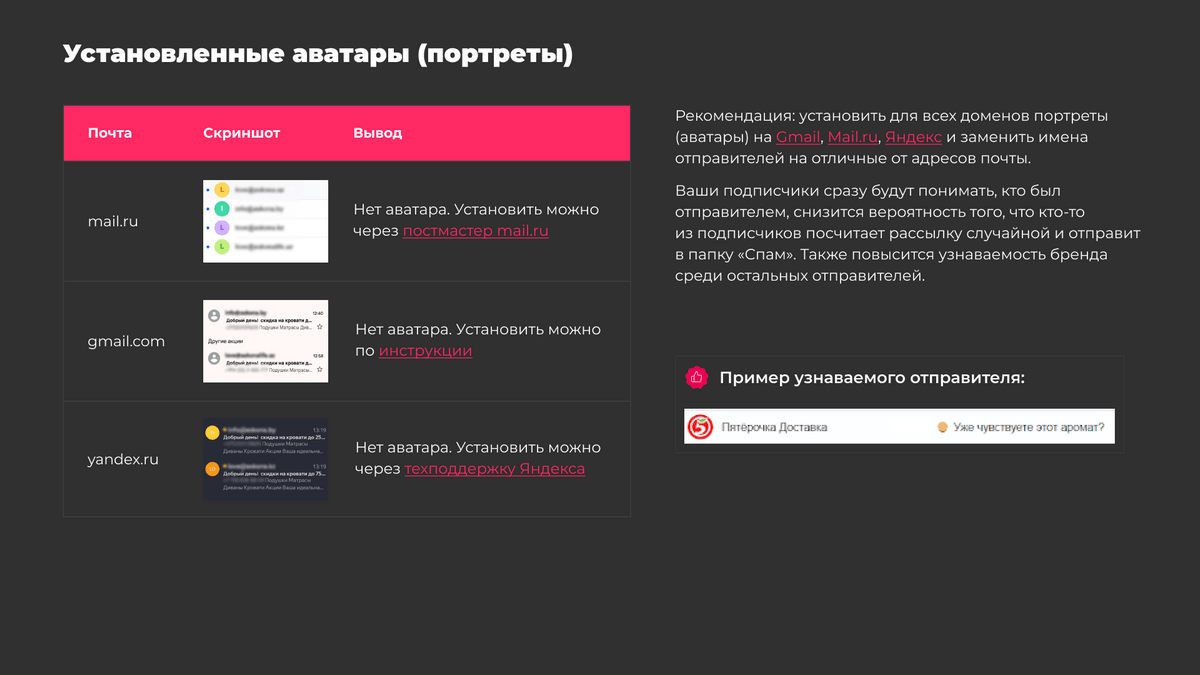Click the text Пример узнаваемого отправителя

[872, 378]
